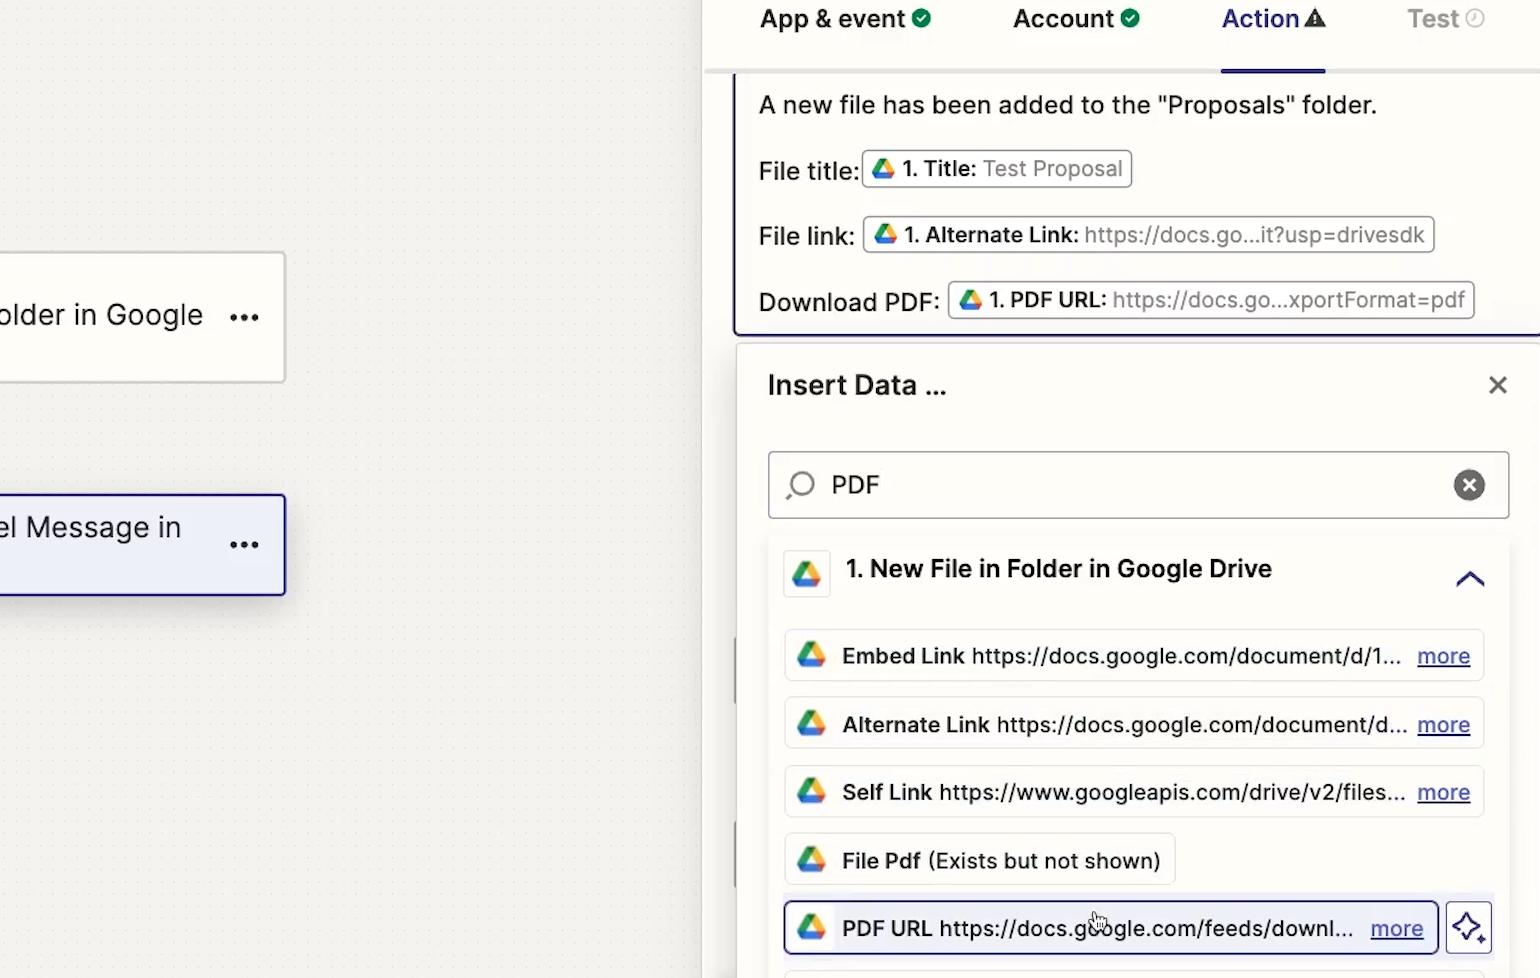The width and height of the screenshot is (1540, 978).
Task: Clear the PDF search text
Action: point(1469,485)
